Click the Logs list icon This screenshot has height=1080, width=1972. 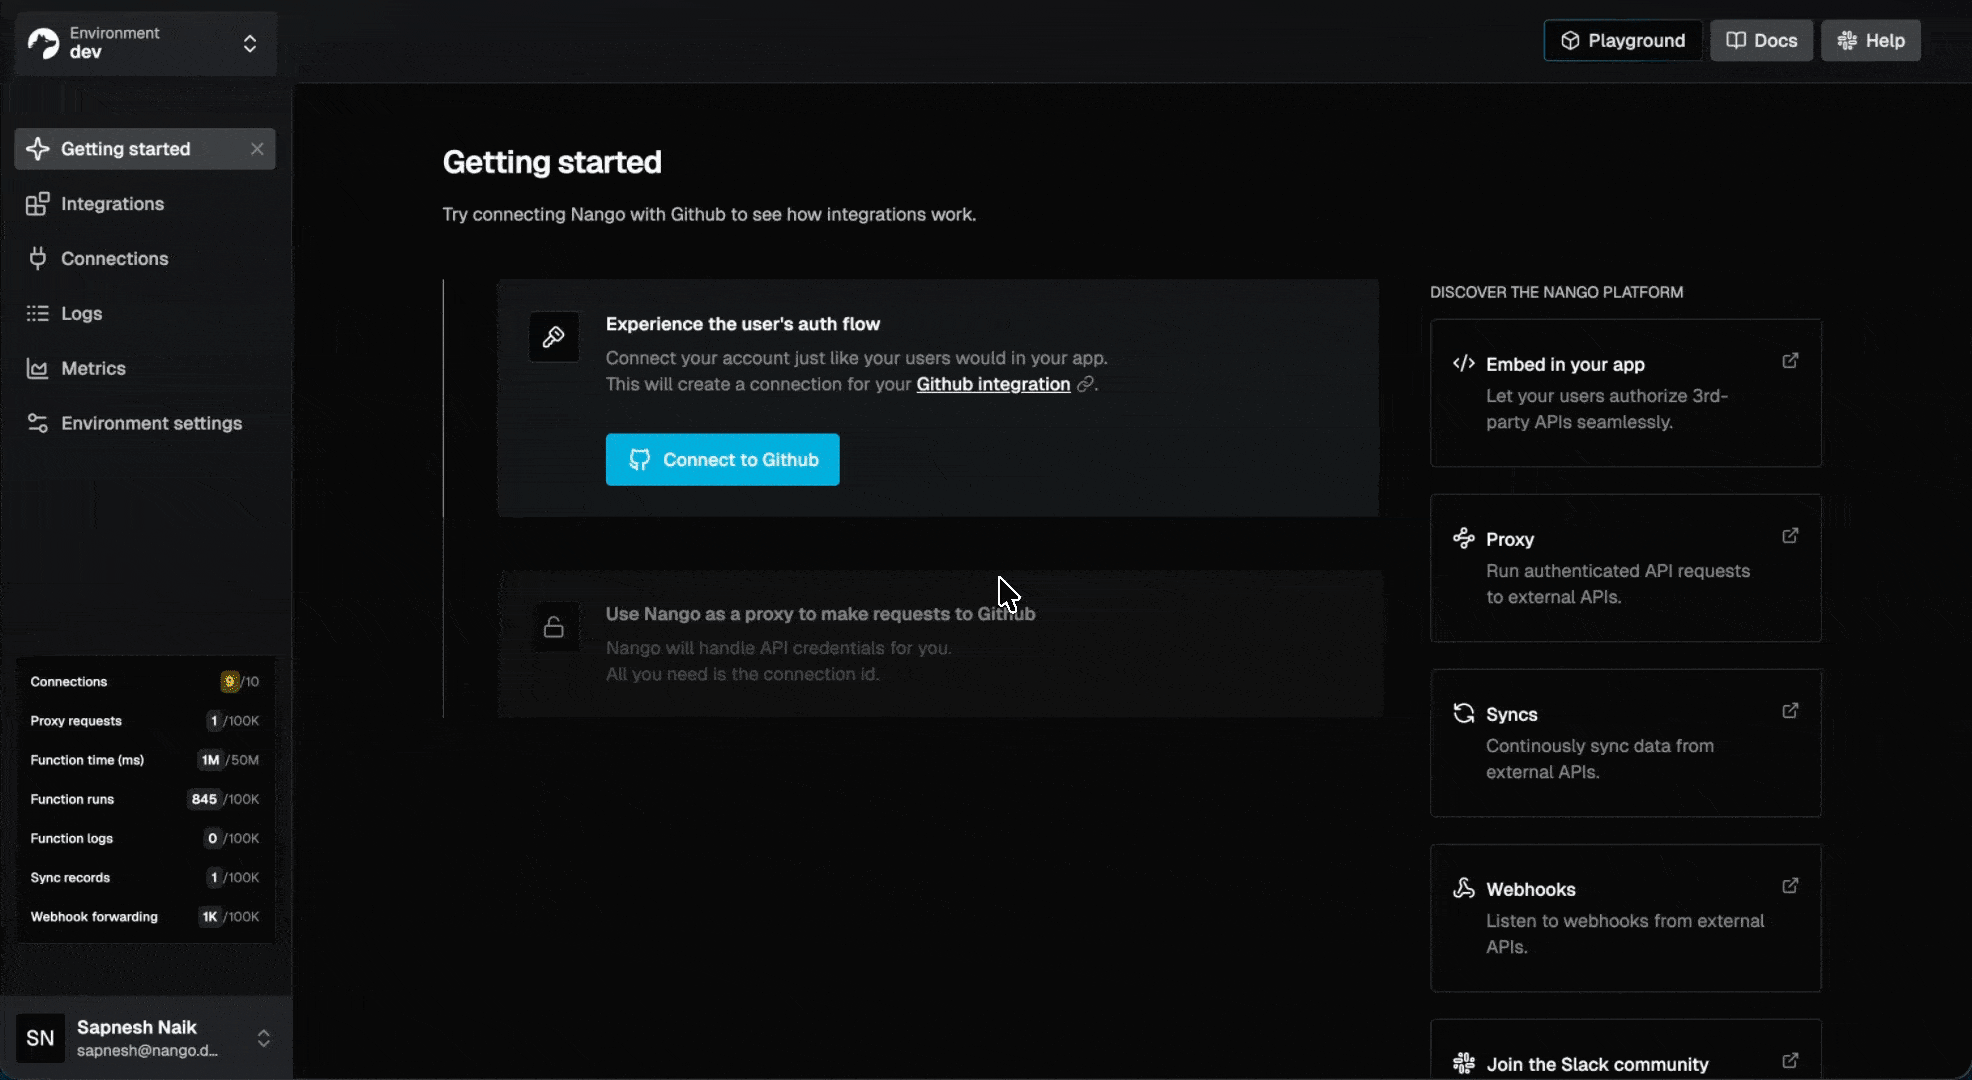tap(38, 313)
